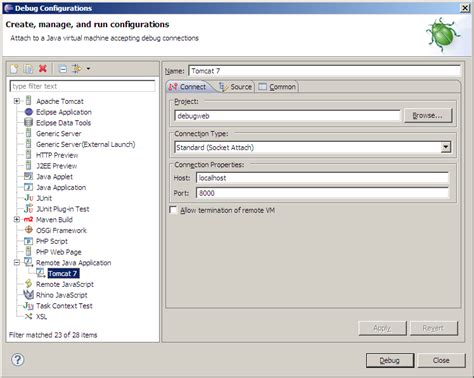Click the Host field showing localhost

[x=322, y=178]
